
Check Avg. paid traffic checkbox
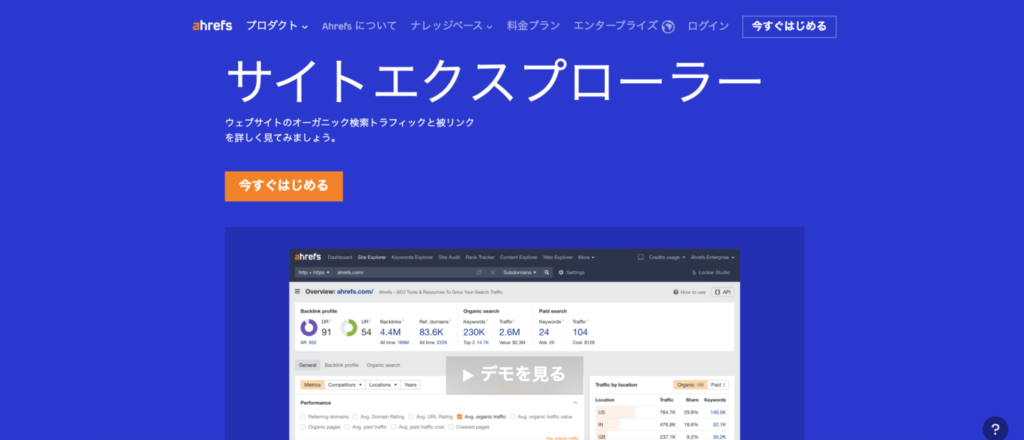pyautogui.click(x=347, y=427)
